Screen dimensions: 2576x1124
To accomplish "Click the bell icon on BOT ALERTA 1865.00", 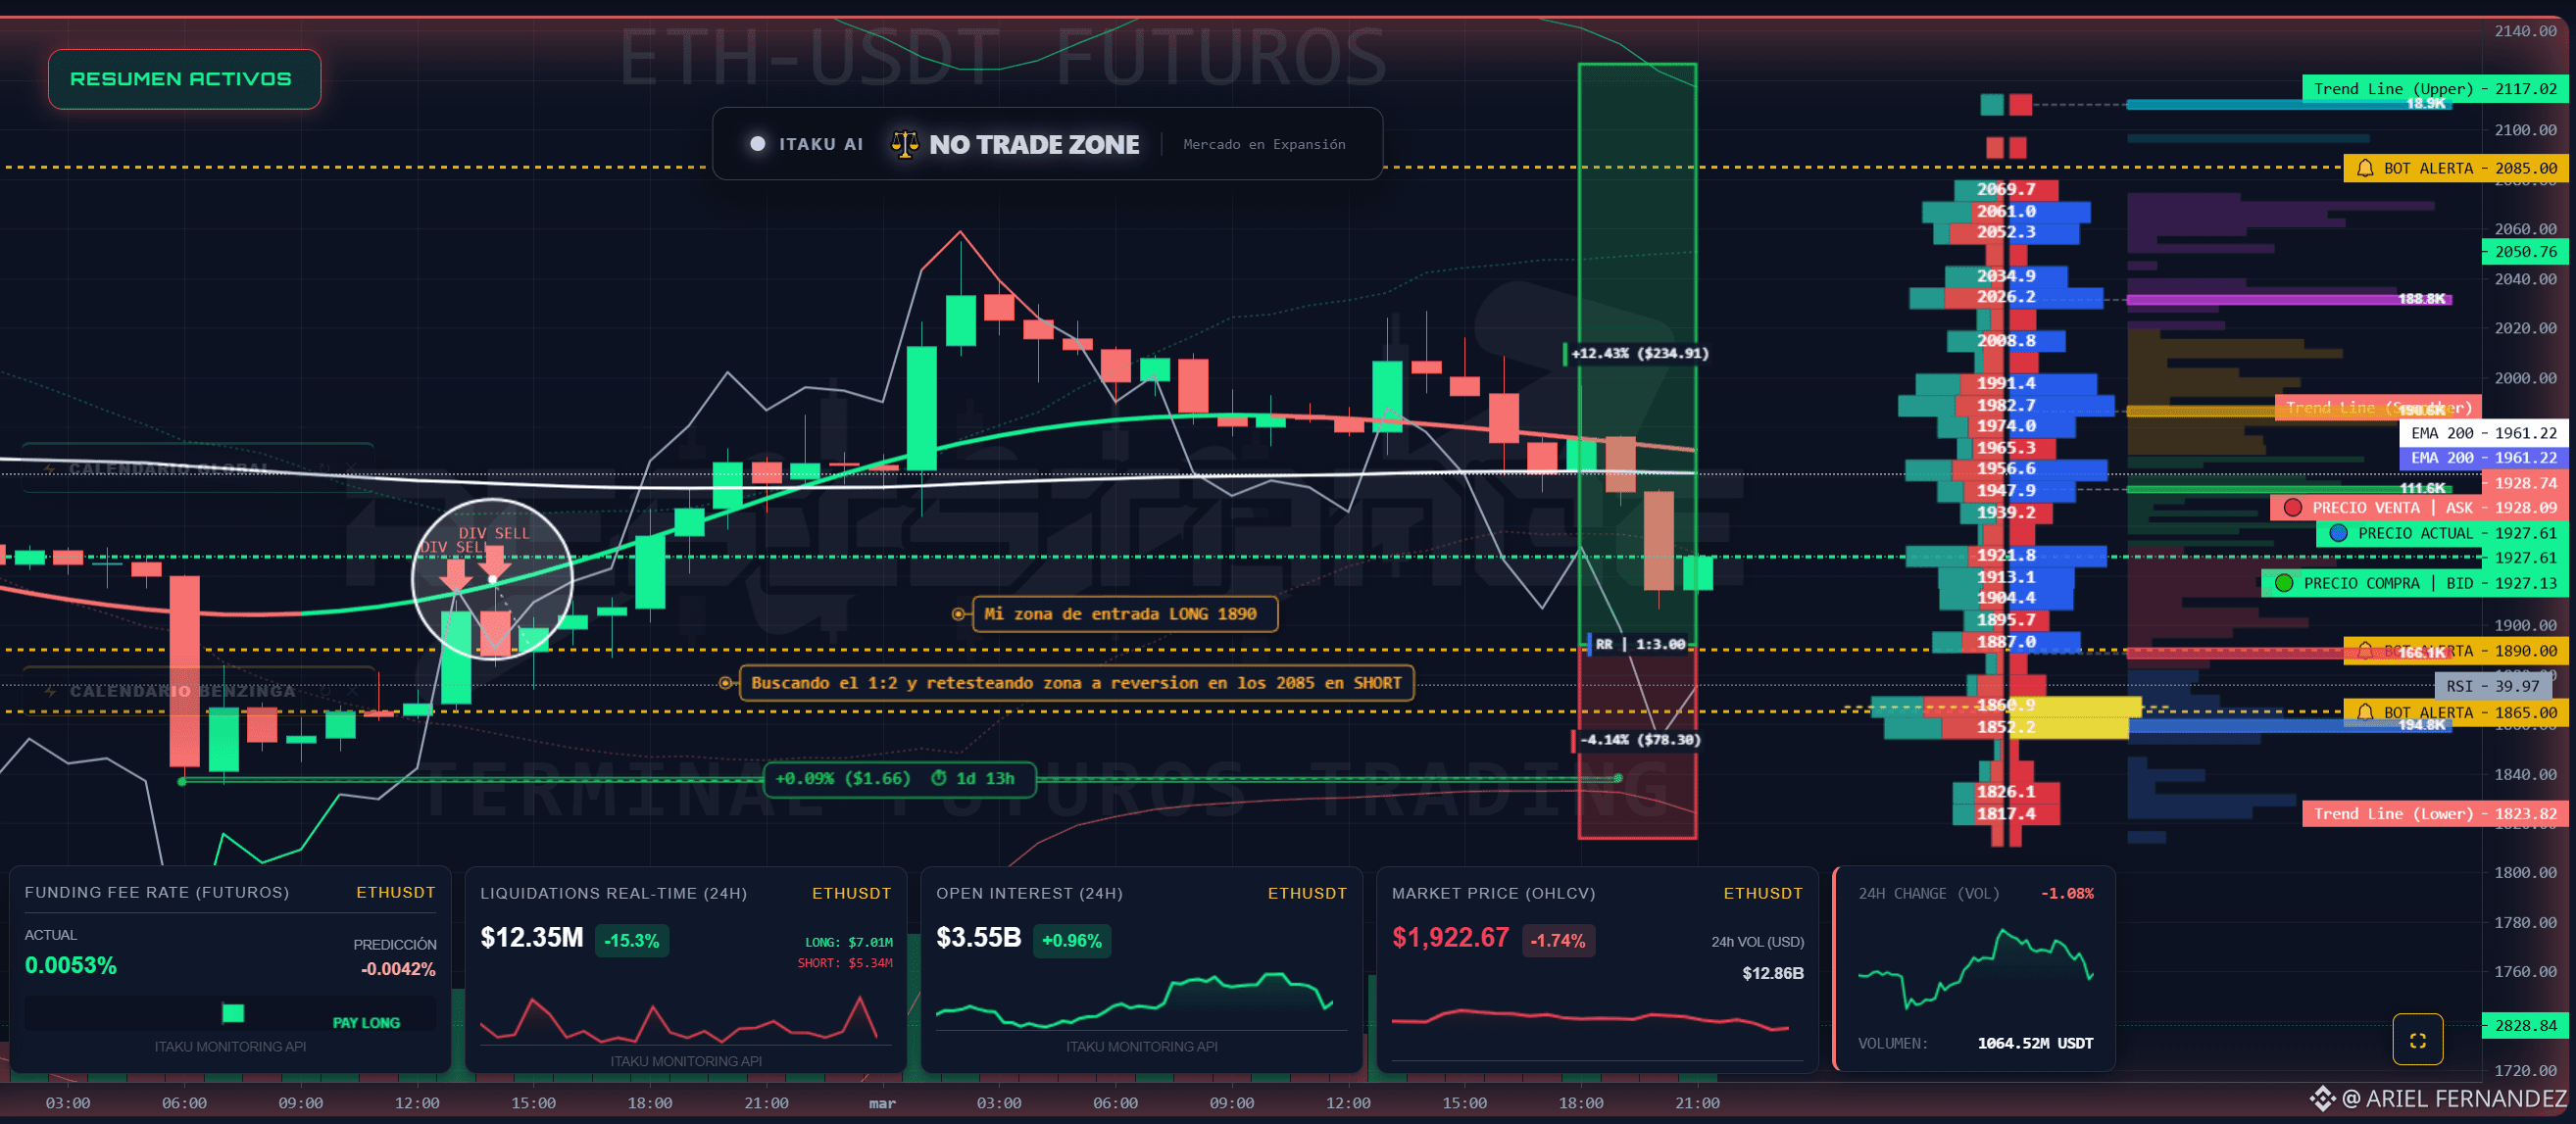I will [2365, 712].
